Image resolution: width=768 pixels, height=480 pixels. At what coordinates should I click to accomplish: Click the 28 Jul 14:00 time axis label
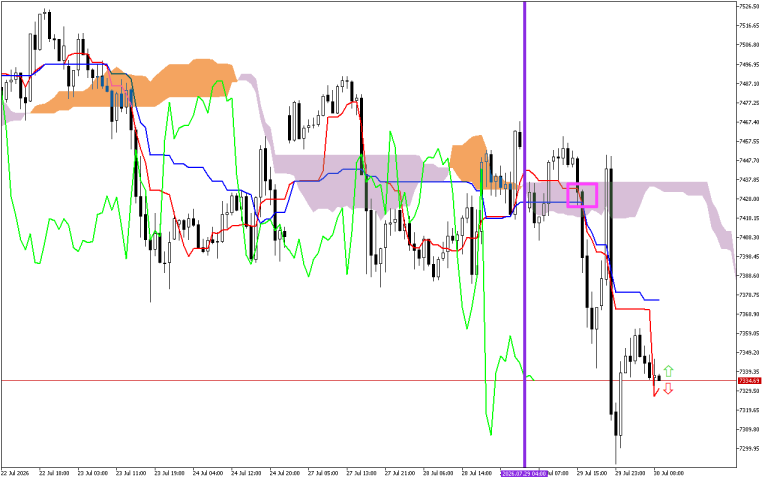(477, 474)
